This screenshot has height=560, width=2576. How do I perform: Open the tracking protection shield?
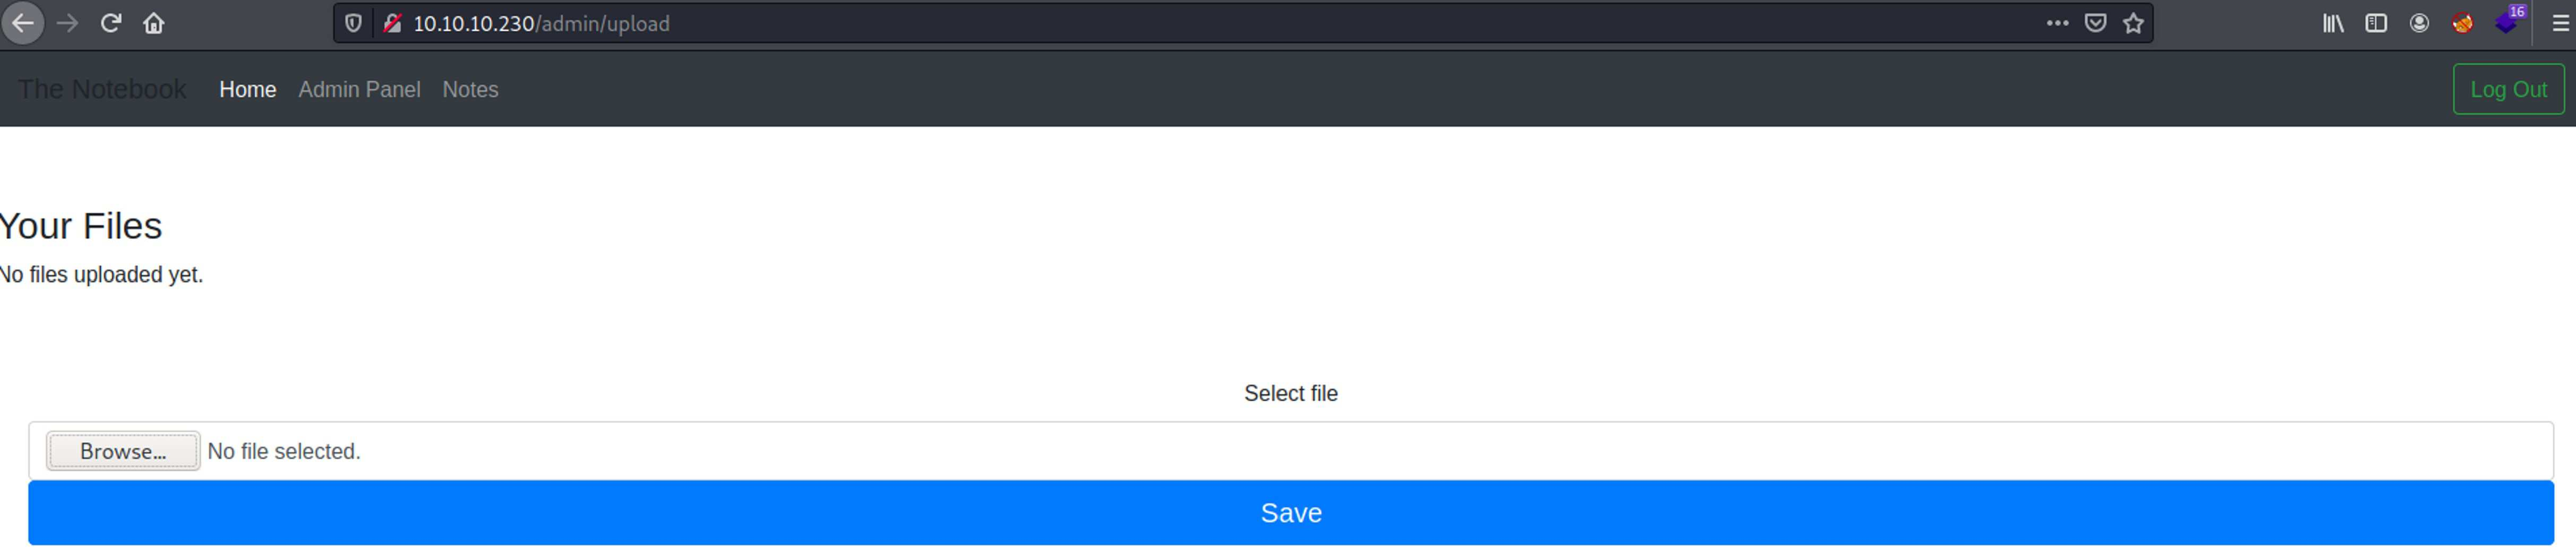coord(353,23)
